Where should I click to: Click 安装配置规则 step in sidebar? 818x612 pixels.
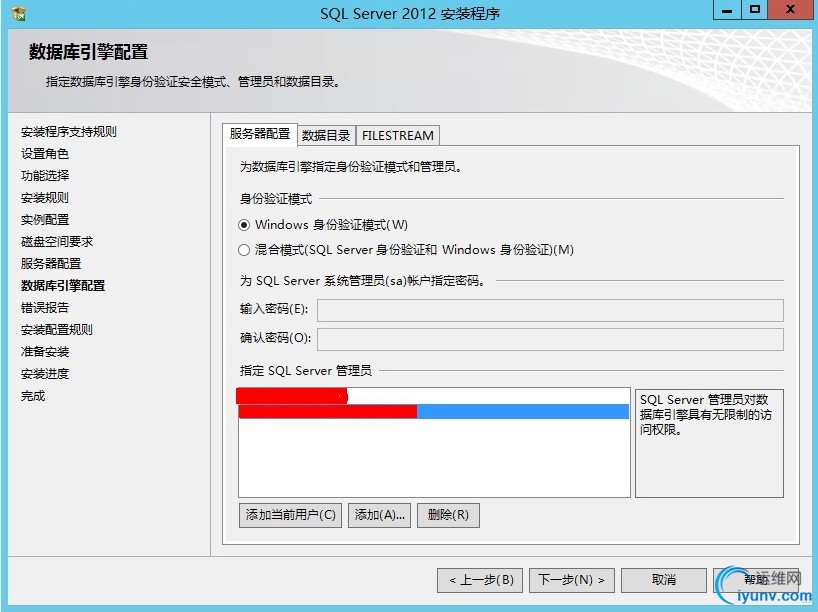point(57,330)
